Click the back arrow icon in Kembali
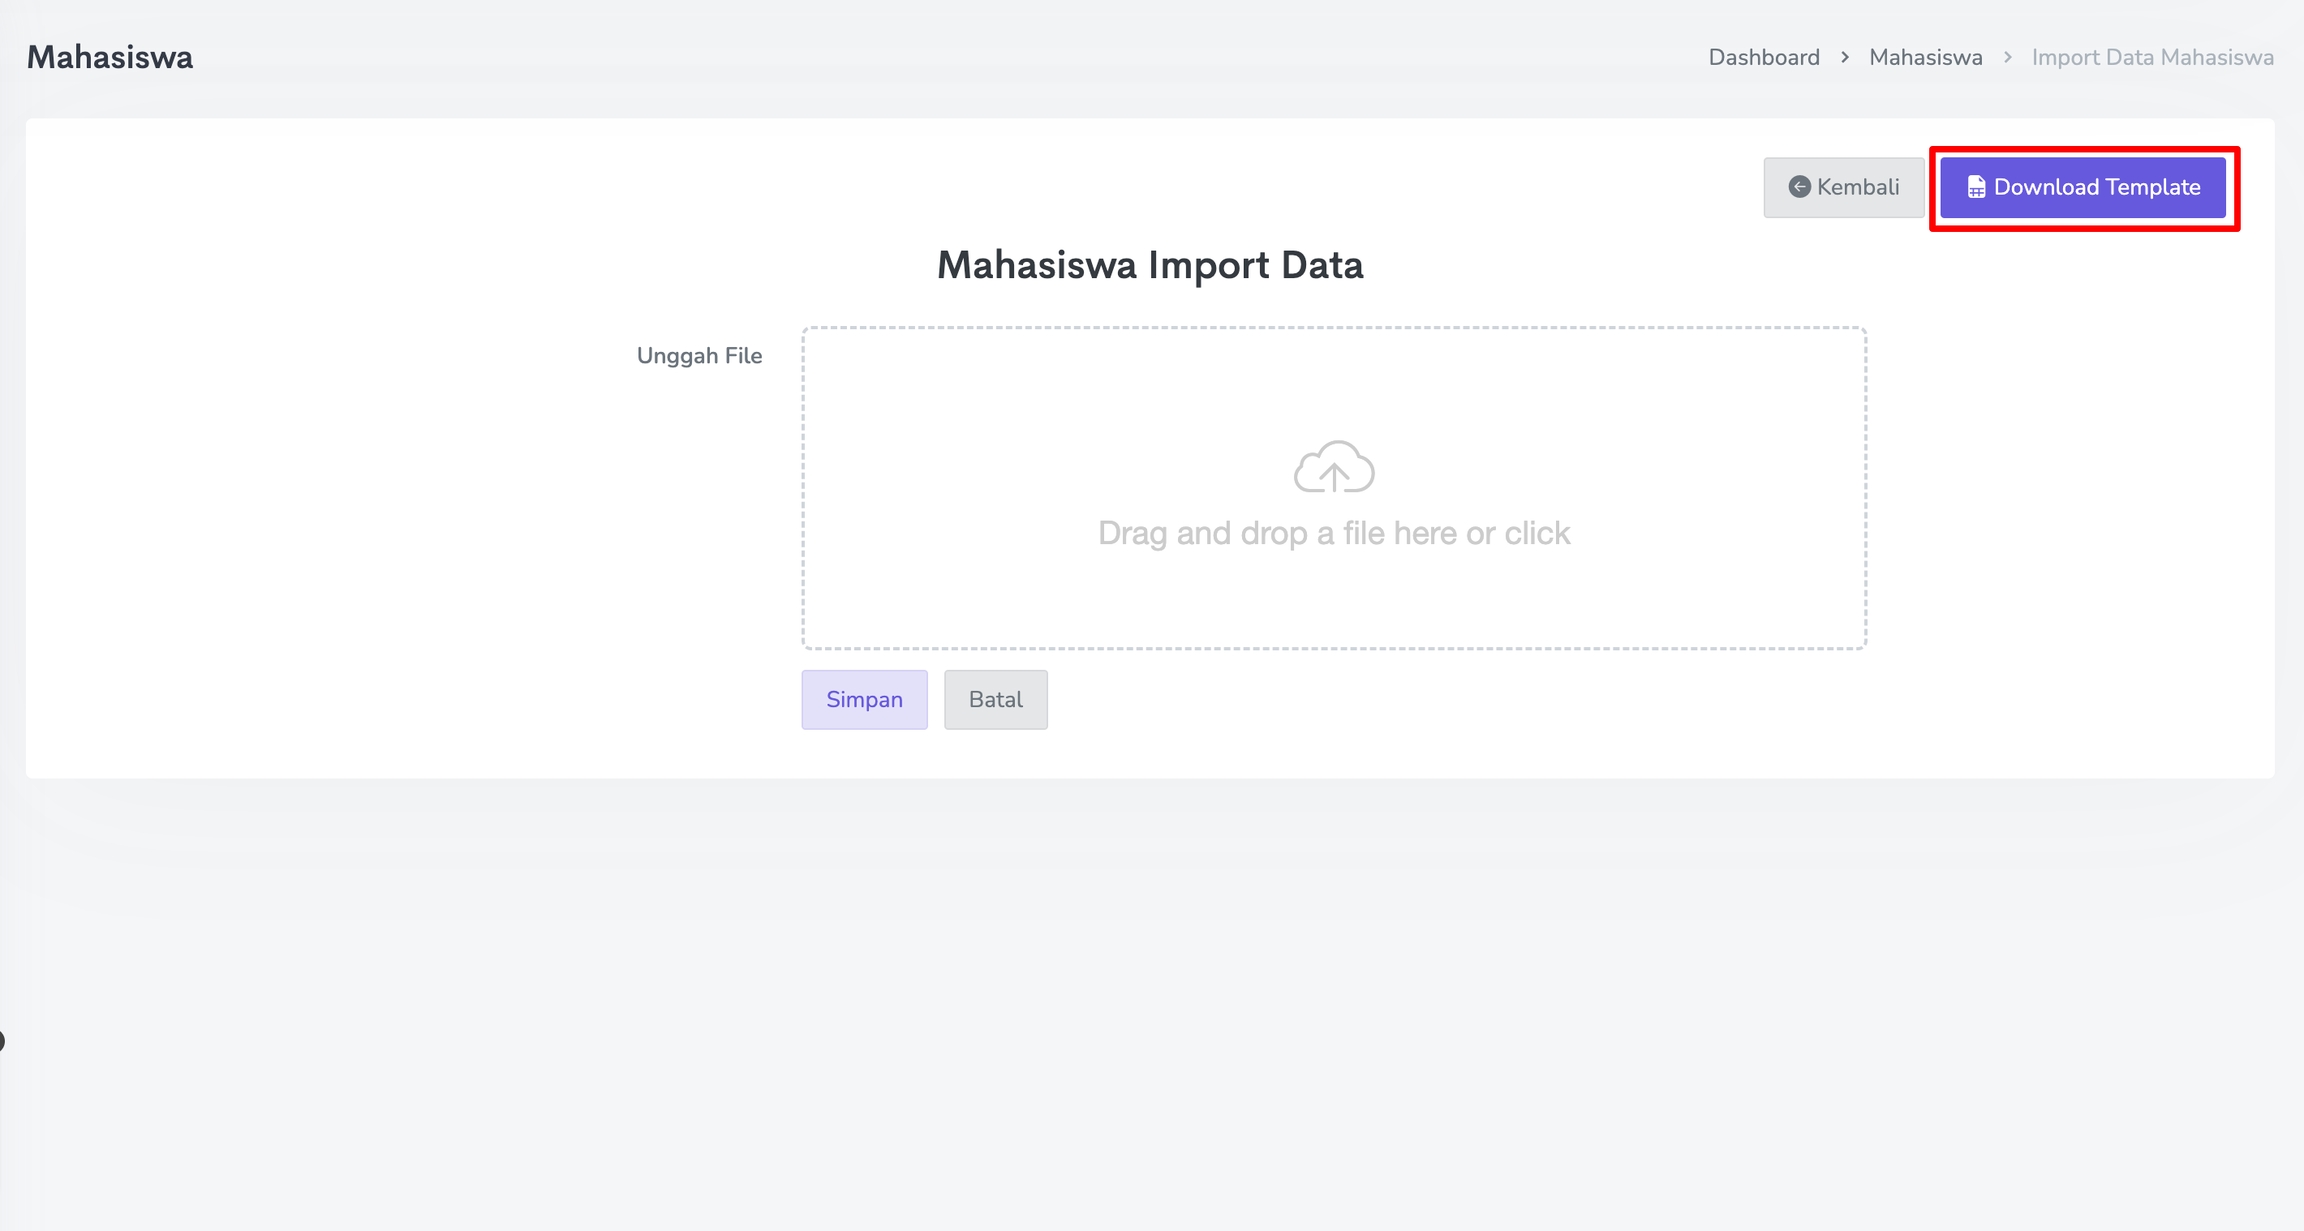 coord(1799,187)
